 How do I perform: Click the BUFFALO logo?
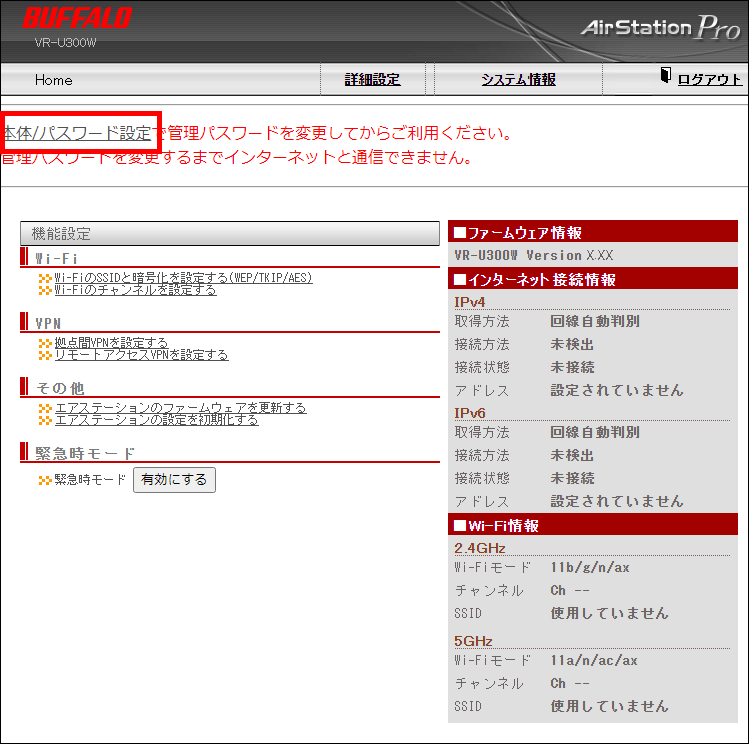coord(77,18)
